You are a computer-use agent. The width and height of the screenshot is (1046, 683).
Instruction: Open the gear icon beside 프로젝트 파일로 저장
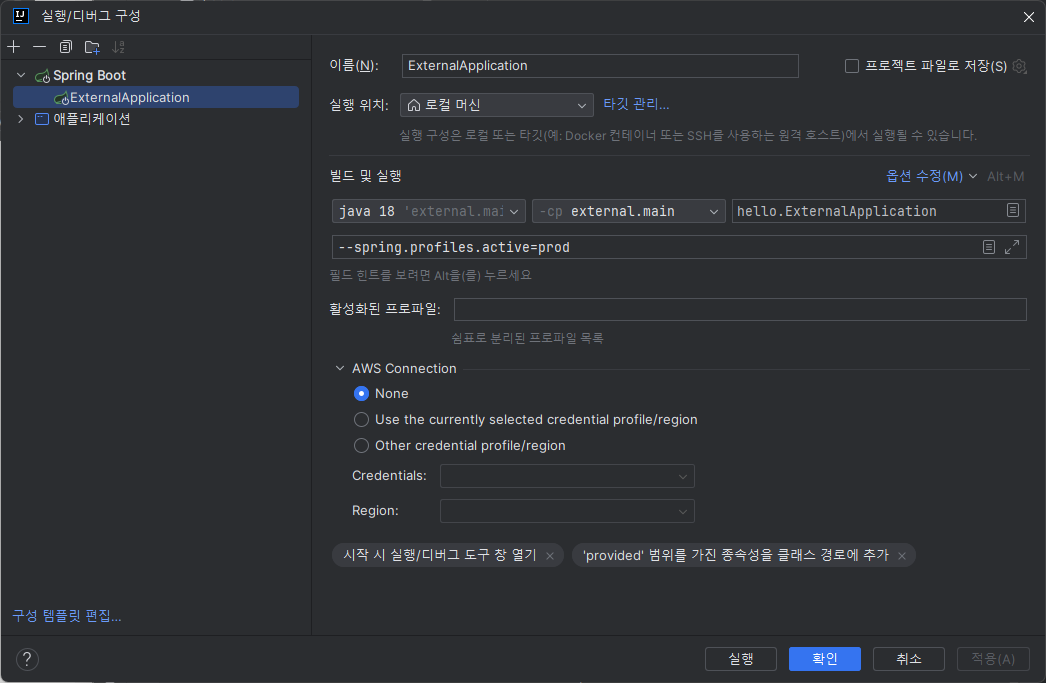(x=1019, y=66)
